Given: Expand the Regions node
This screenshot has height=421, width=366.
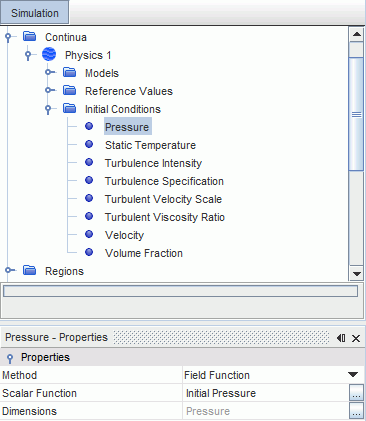Looking at the screenshot, I should [x=10, y=270].
